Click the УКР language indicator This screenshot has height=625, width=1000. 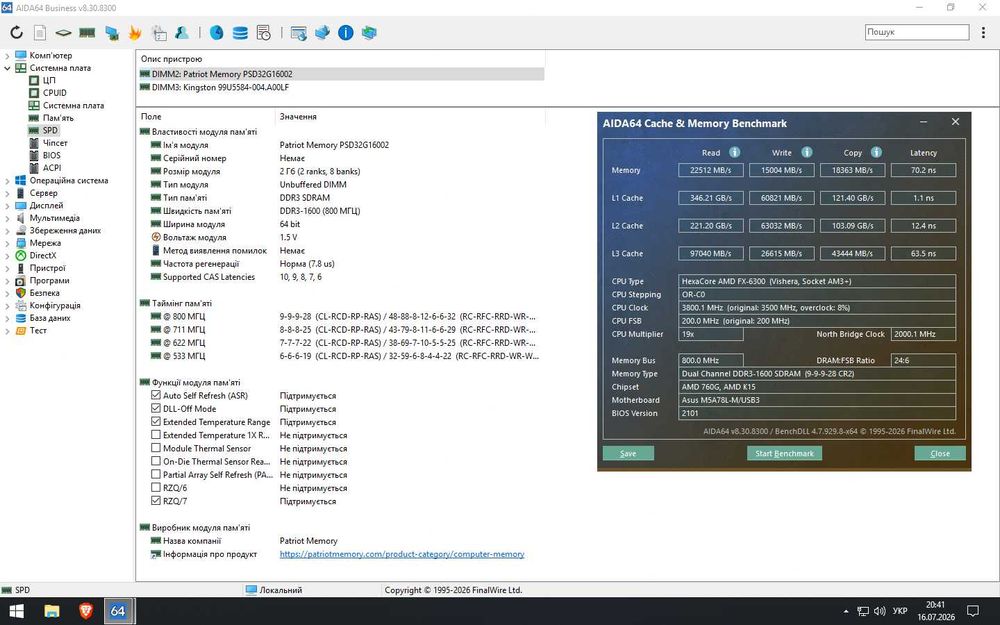click(900, 611)
